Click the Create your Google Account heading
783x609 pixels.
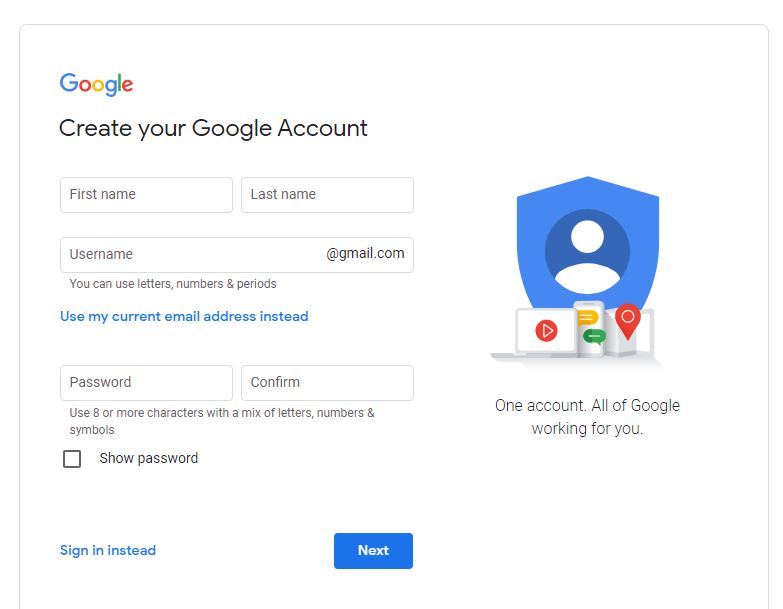[213, 128]
